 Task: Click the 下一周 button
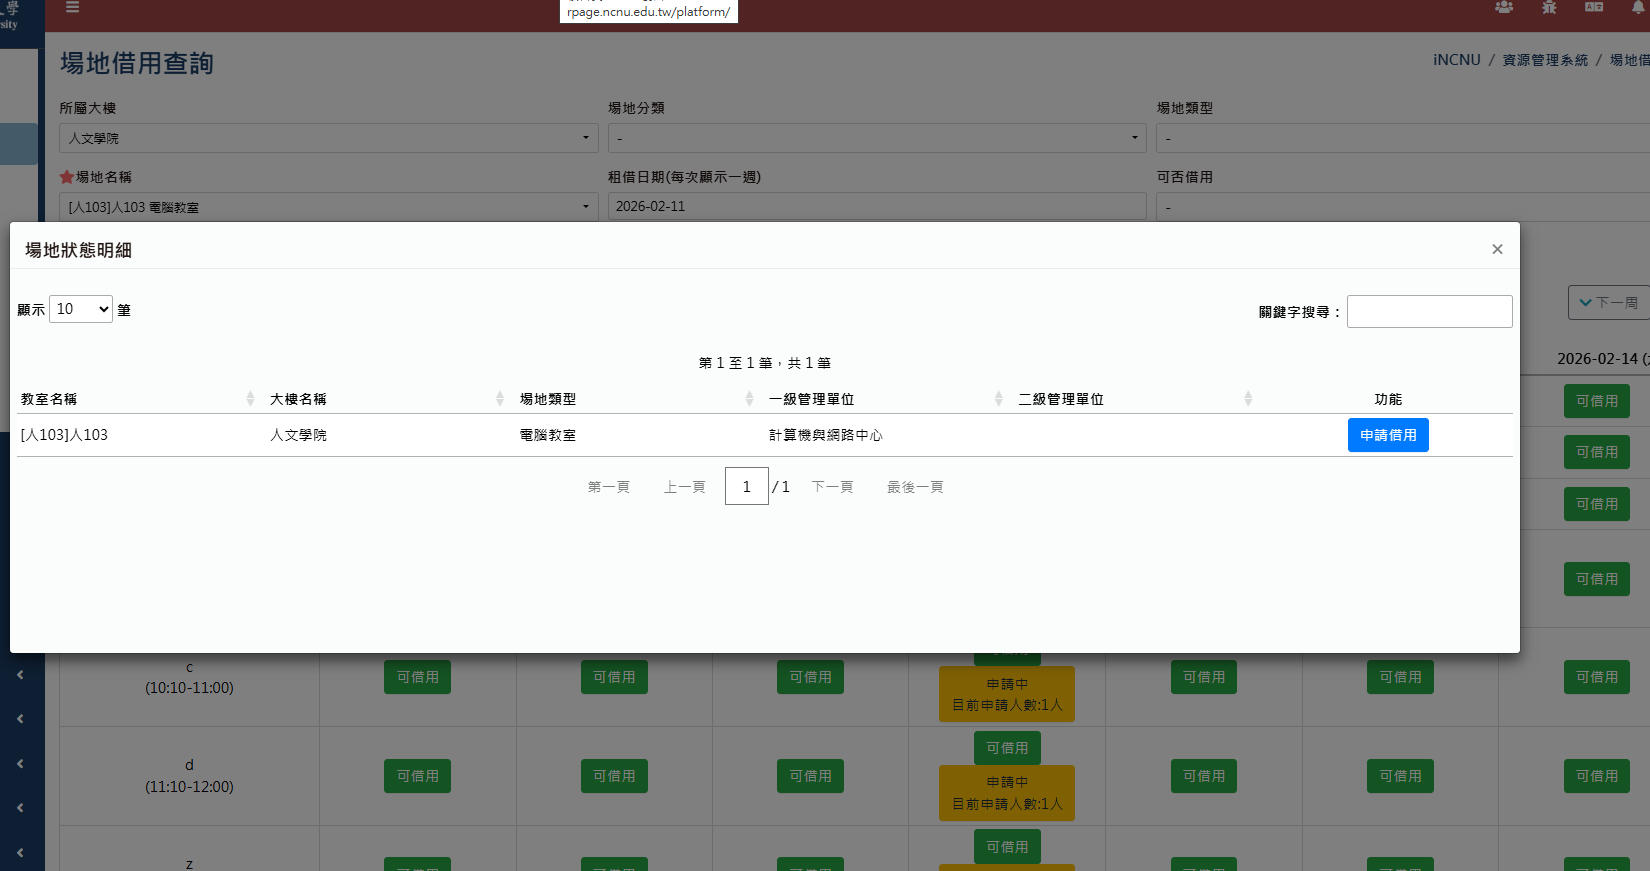coord(1608,302)
